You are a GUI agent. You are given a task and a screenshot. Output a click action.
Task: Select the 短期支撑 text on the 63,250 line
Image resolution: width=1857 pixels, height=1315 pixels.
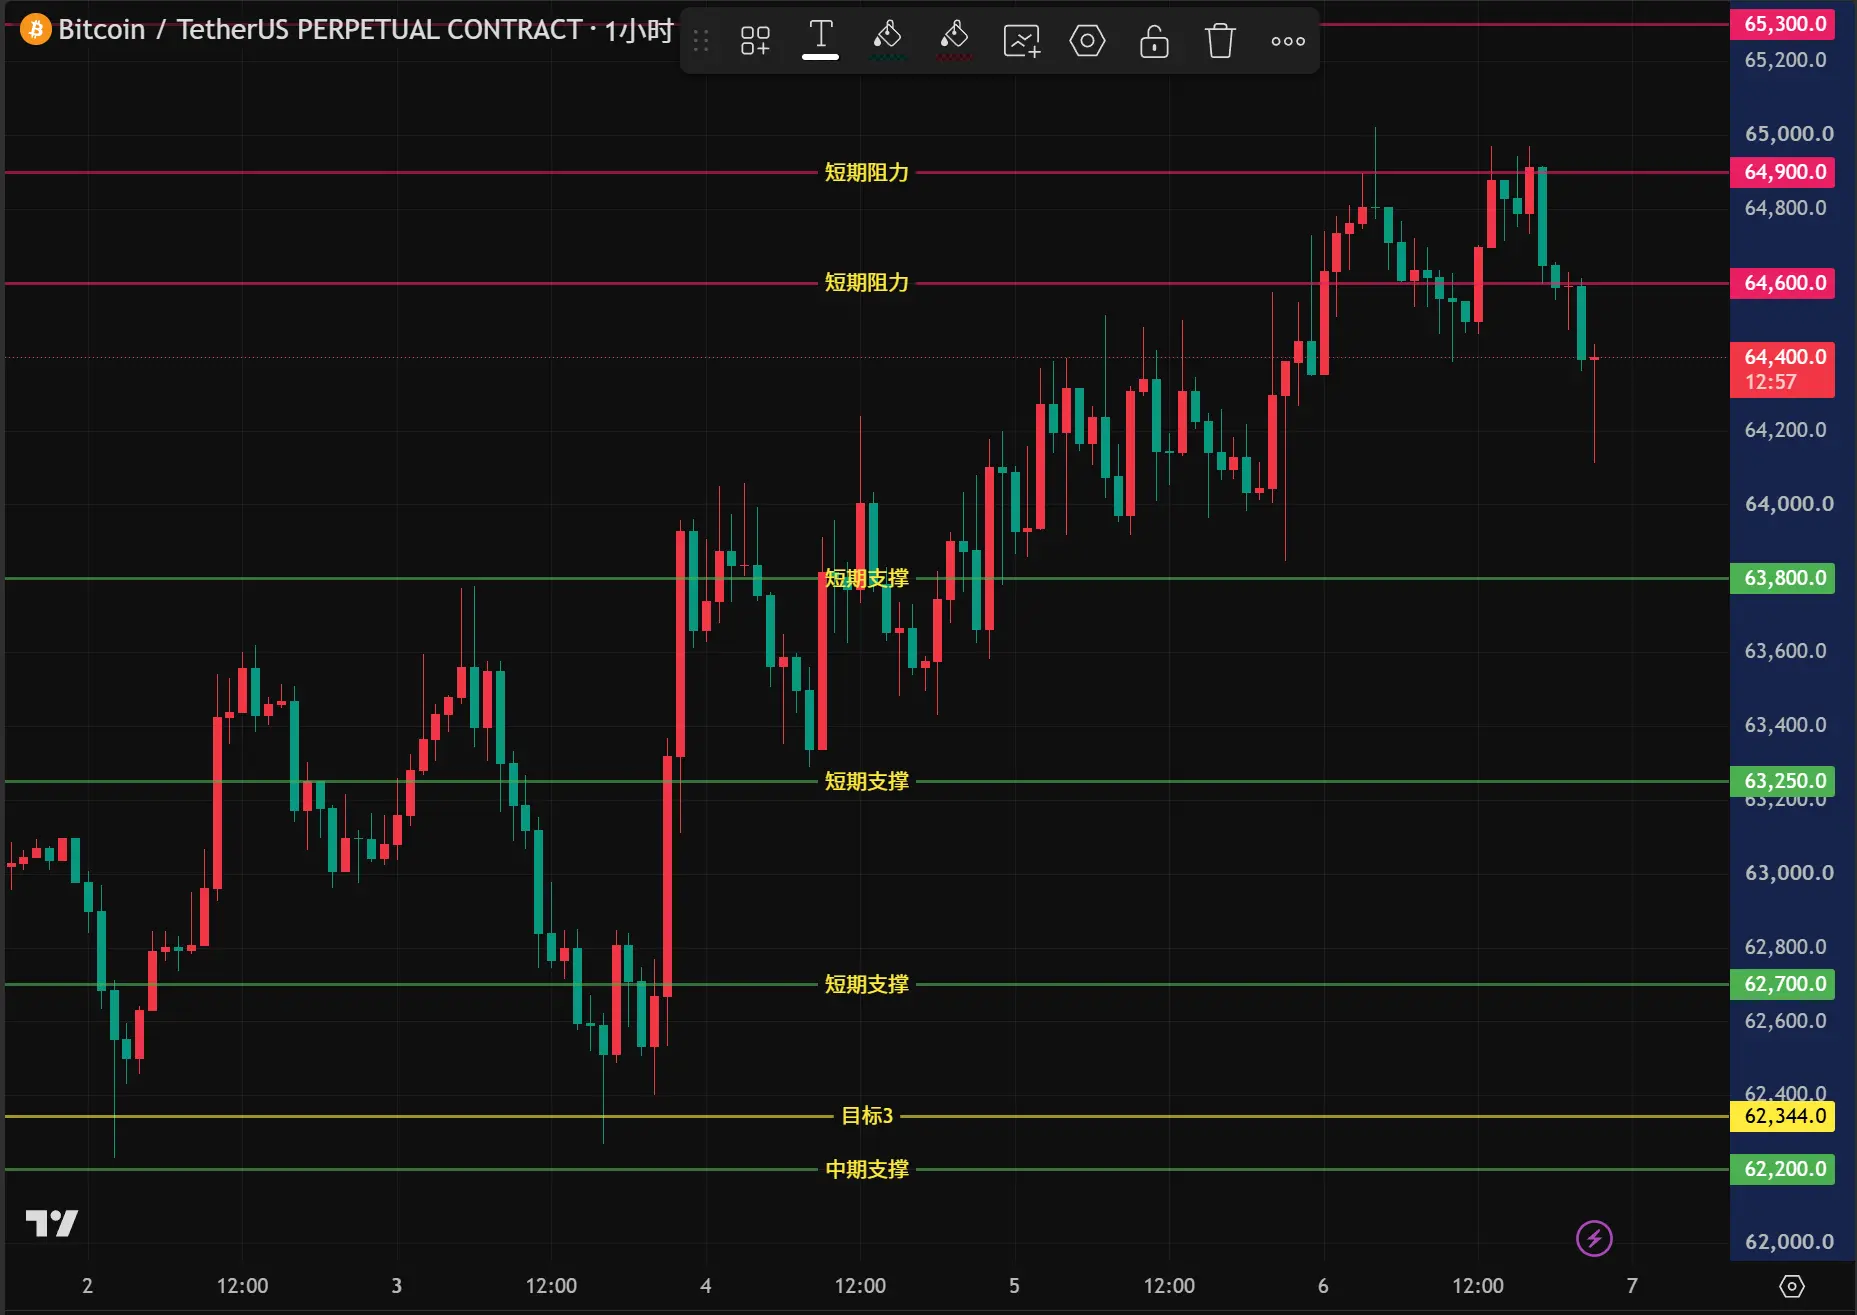pyautogui.click(x=867, y=781)
